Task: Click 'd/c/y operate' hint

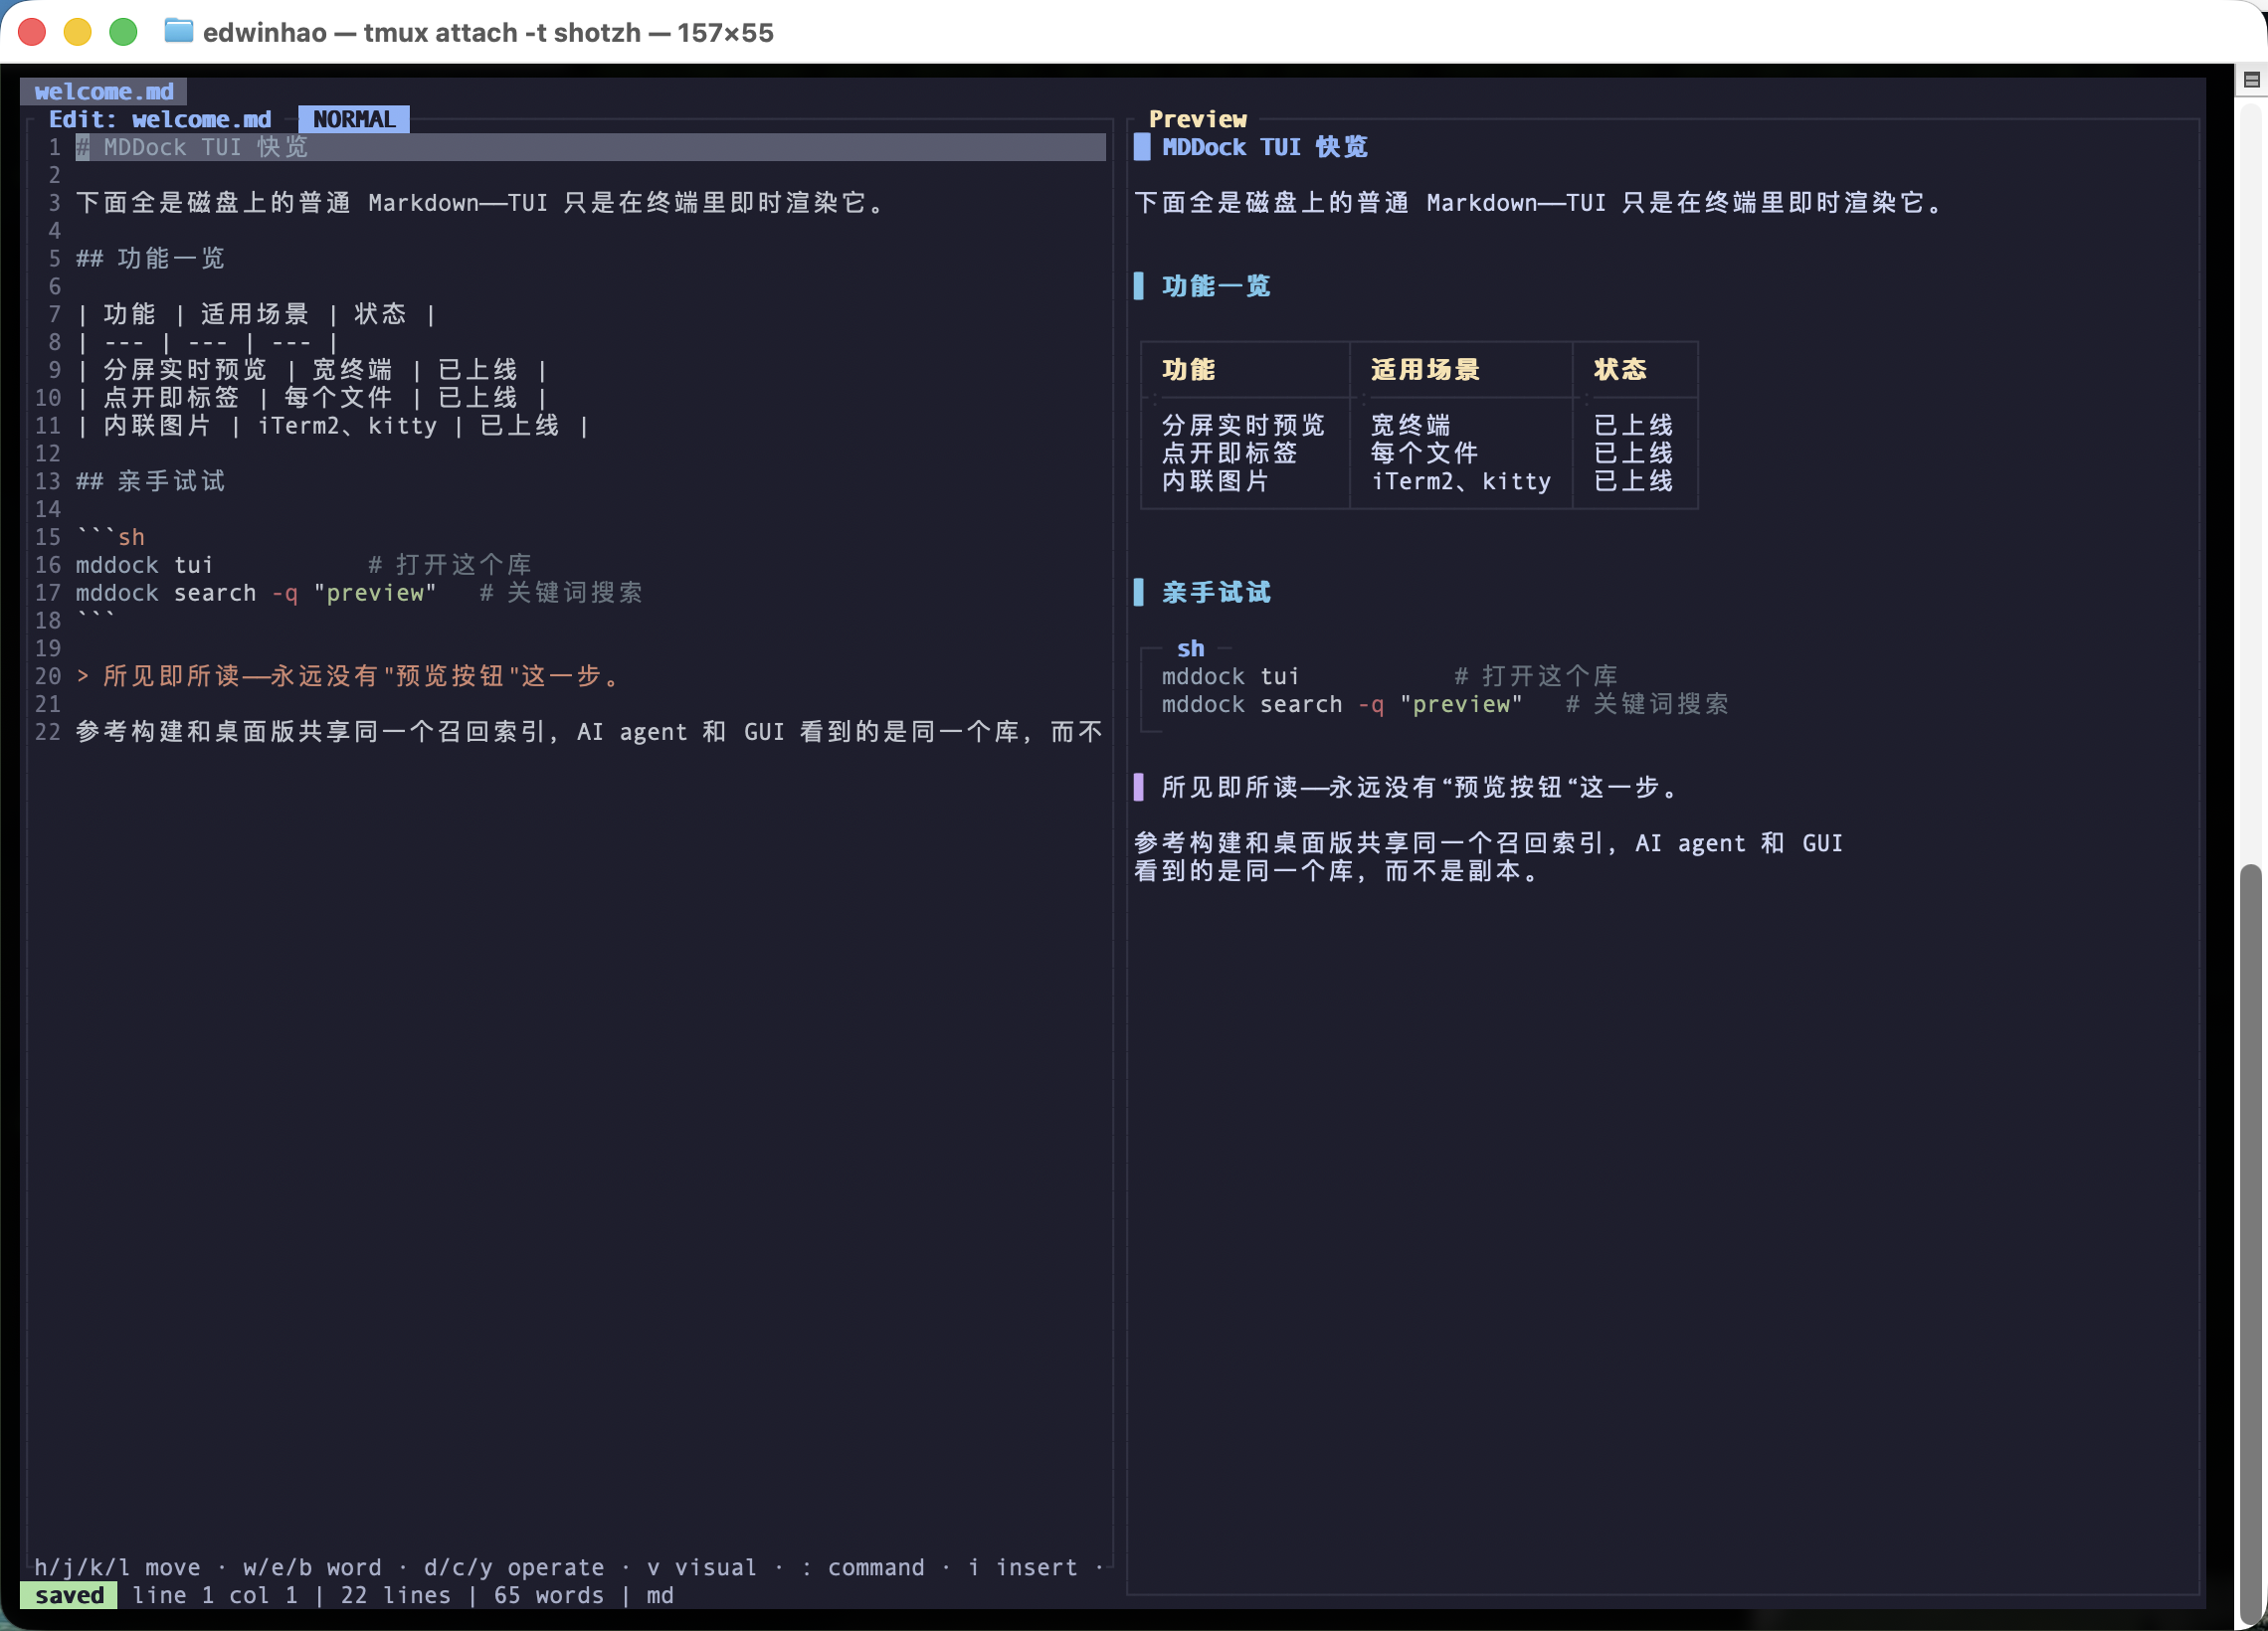Action: point(514,1567)
